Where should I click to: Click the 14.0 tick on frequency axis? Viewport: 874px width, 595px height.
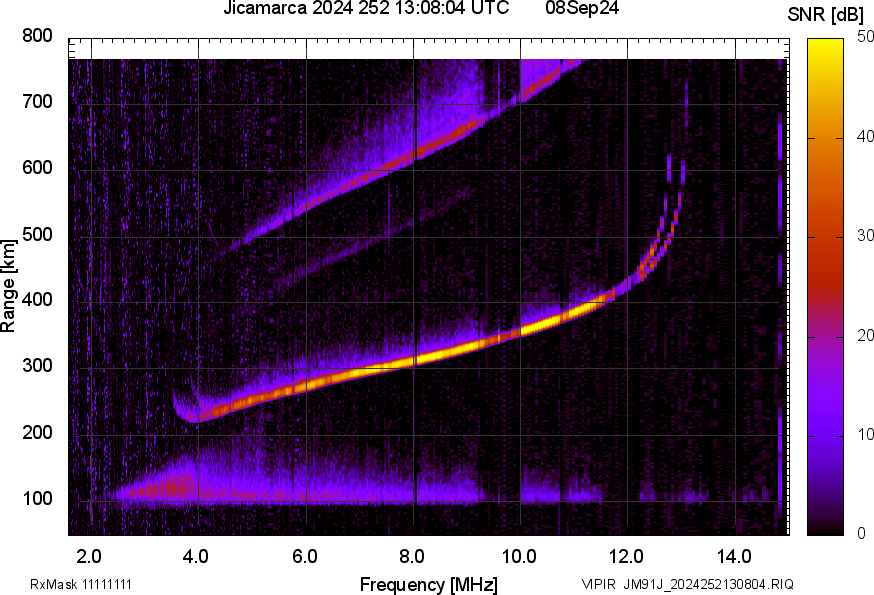tap(734, 555)
